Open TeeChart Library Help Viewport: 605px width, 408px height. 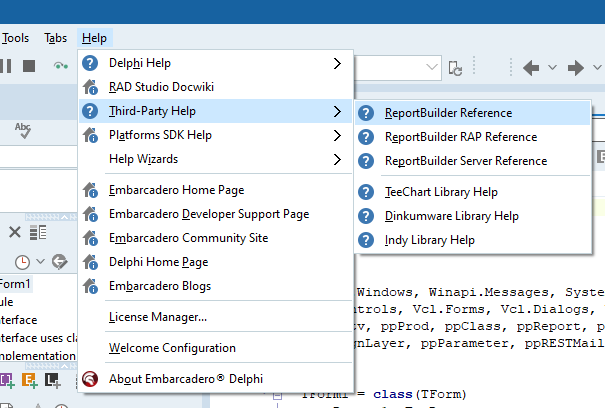[x=473, y=192]
